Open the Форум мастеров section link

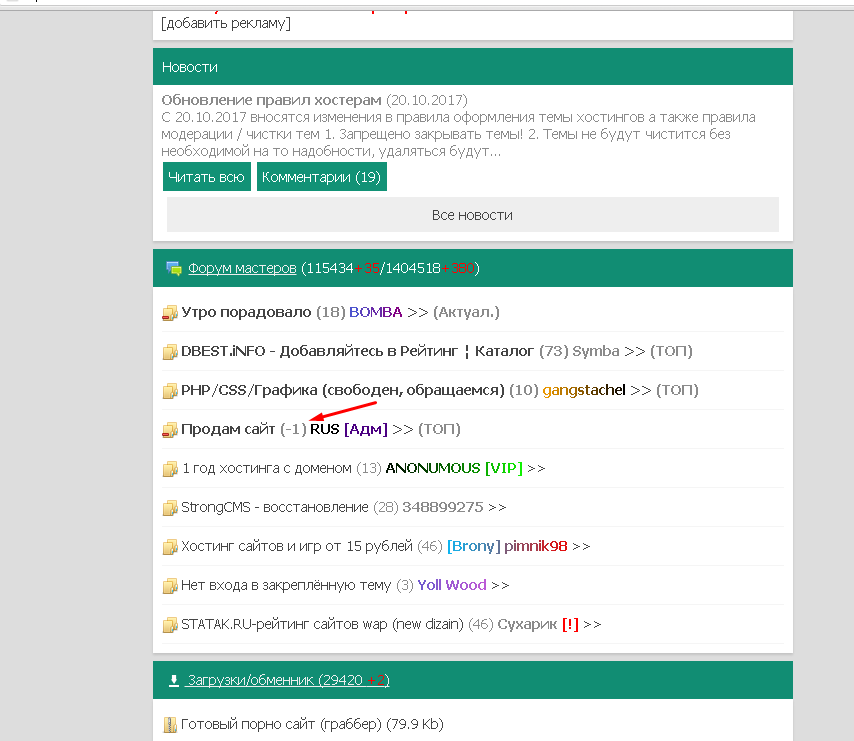click(242, 268)
